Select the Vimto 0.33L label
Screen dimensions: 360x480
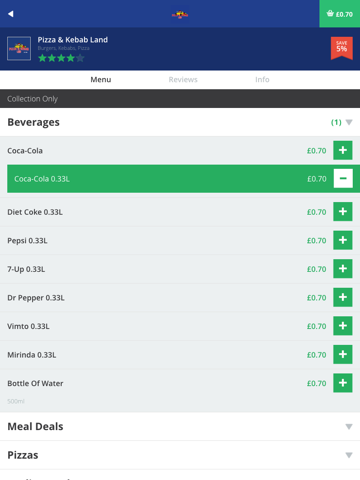(x=28, y=326)
